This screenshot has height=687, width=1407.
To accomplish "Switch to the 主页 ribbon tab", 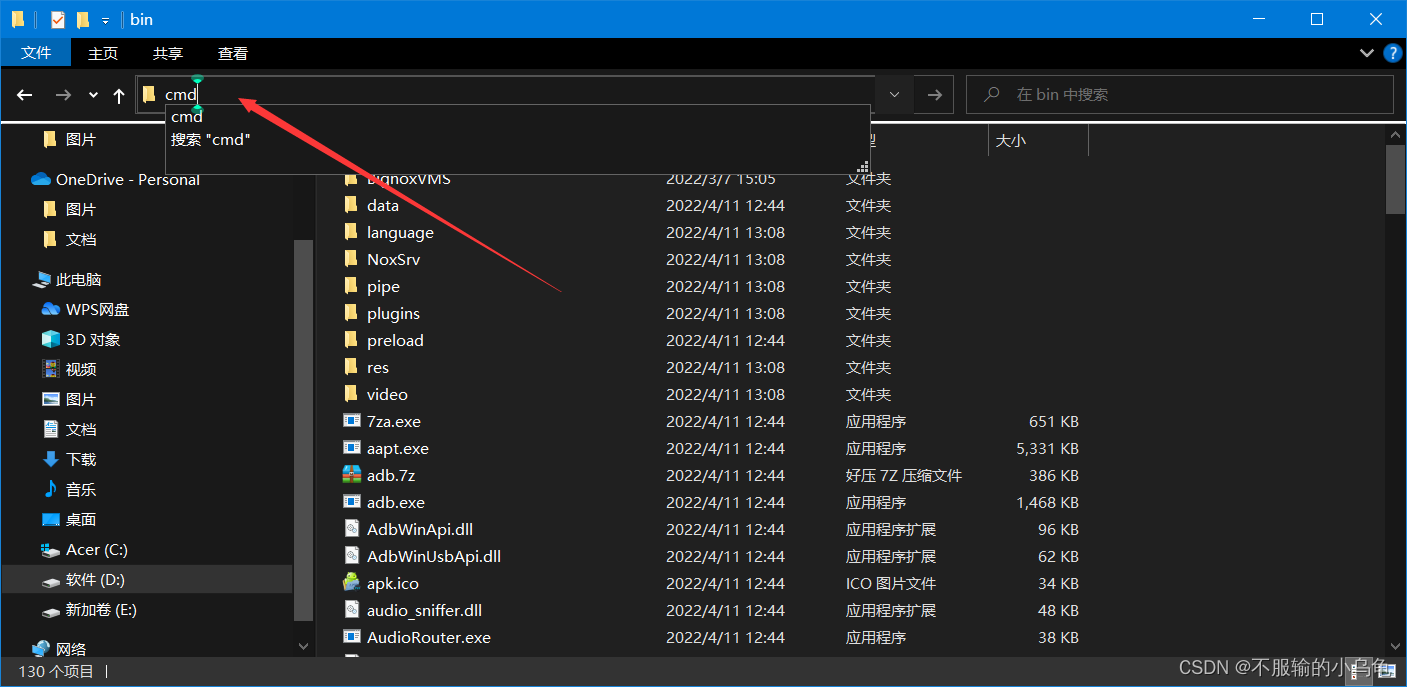I will click(103, 53).
